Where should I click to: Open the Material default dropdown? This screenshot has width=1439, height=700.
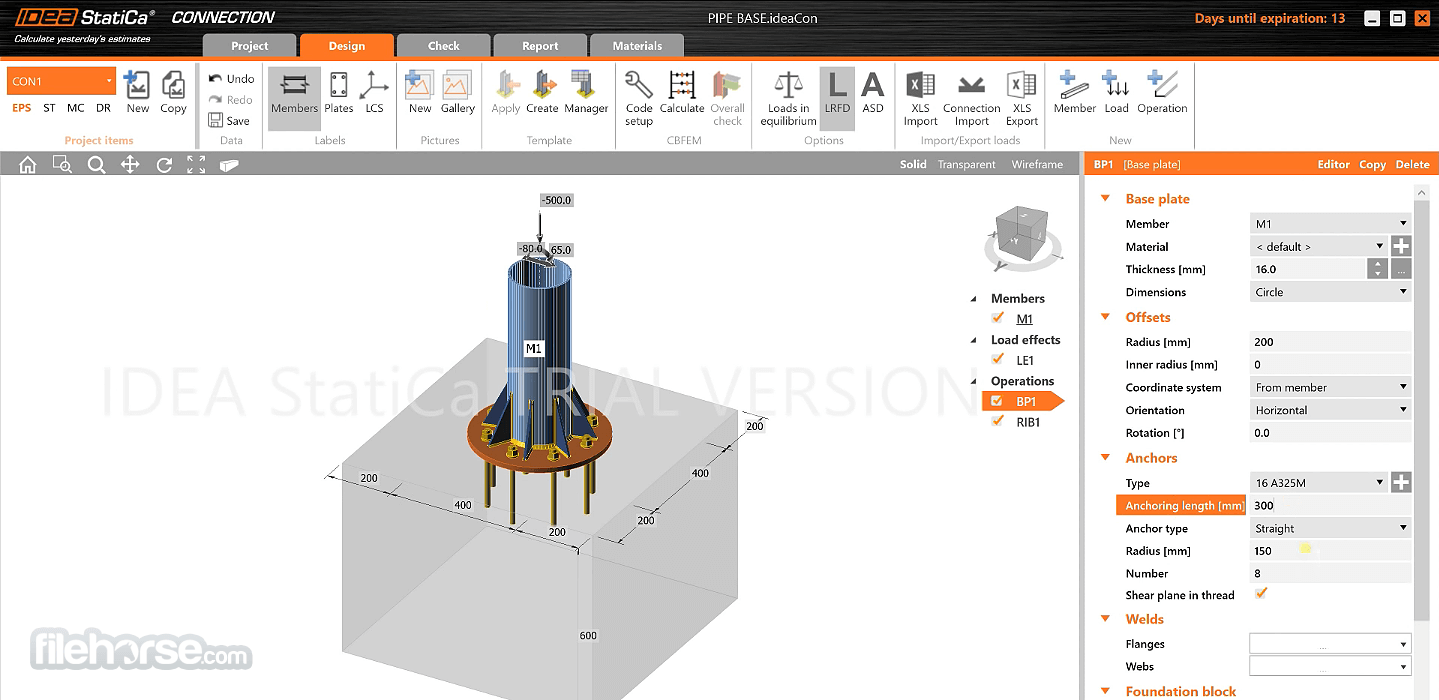pyautogui.click(x=1318, y=246)
